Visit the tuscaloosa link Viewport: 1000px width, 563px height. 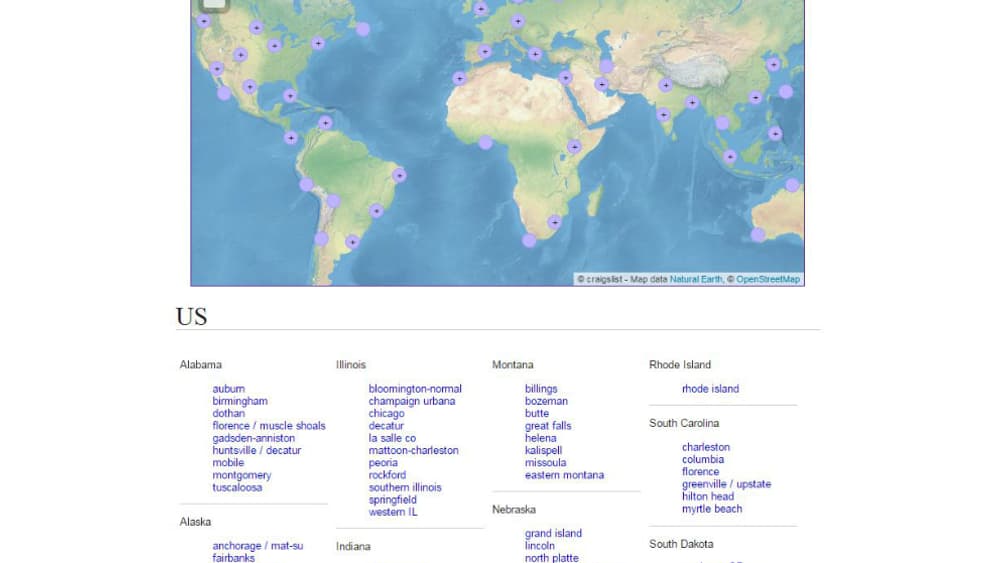pos(237,487)
